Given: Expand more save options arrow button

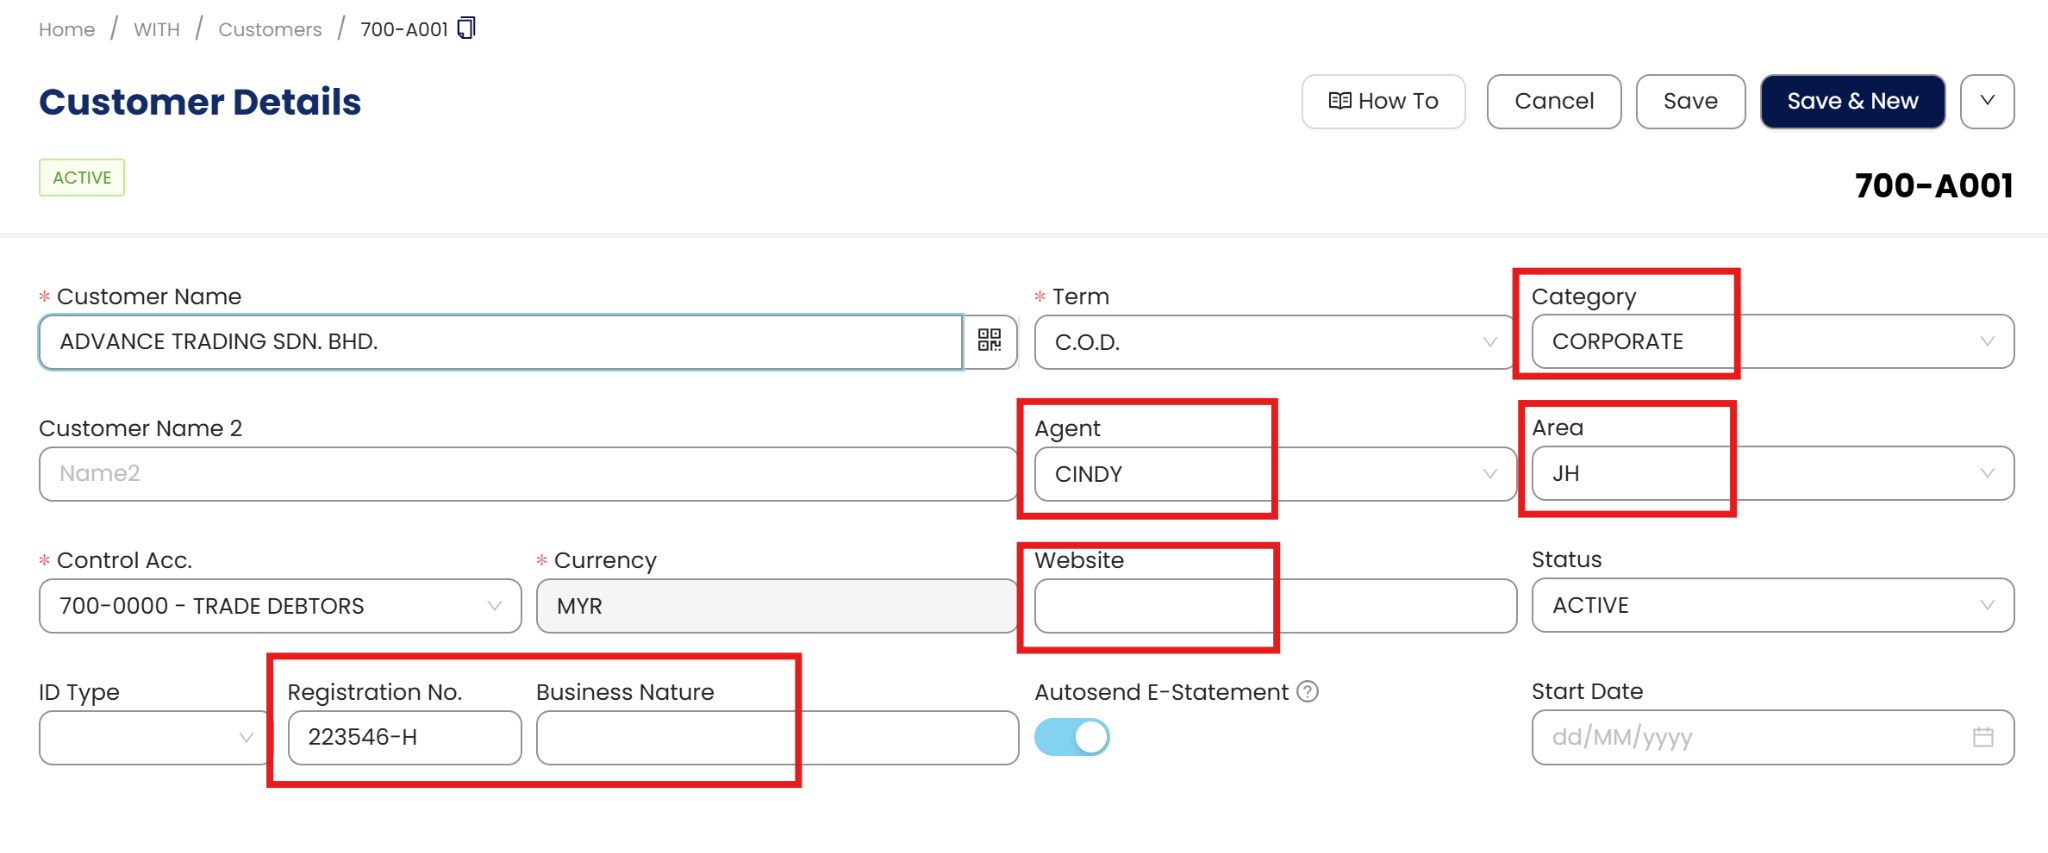Looking at the screenshot, I should (1987, 101).
